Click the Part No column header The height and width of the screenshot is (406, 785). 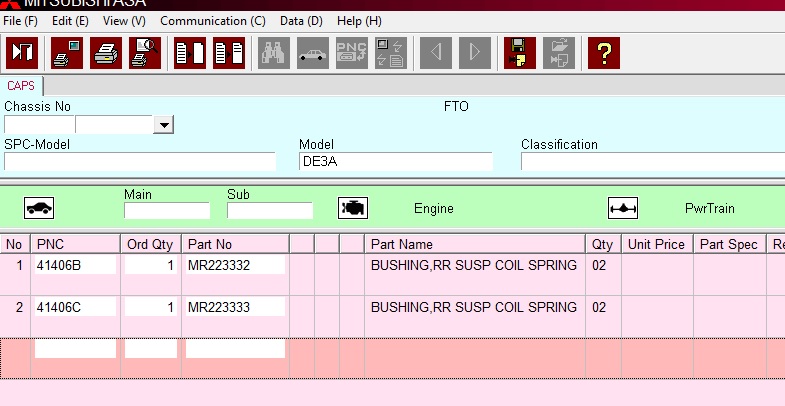click(x=235, y=244)
